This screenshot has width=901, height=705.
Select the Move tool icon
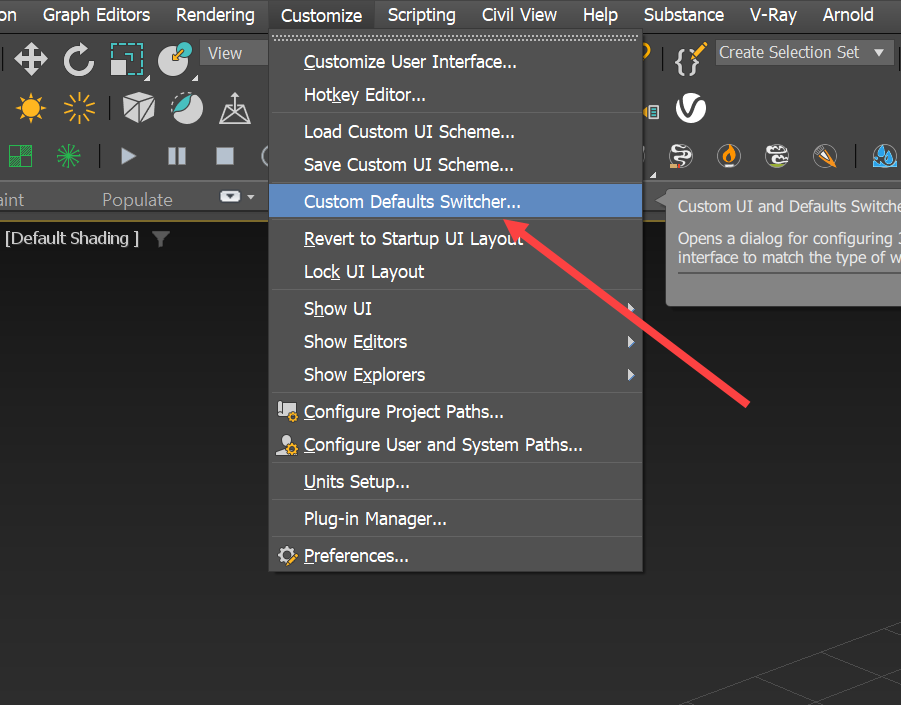(30, 59)
